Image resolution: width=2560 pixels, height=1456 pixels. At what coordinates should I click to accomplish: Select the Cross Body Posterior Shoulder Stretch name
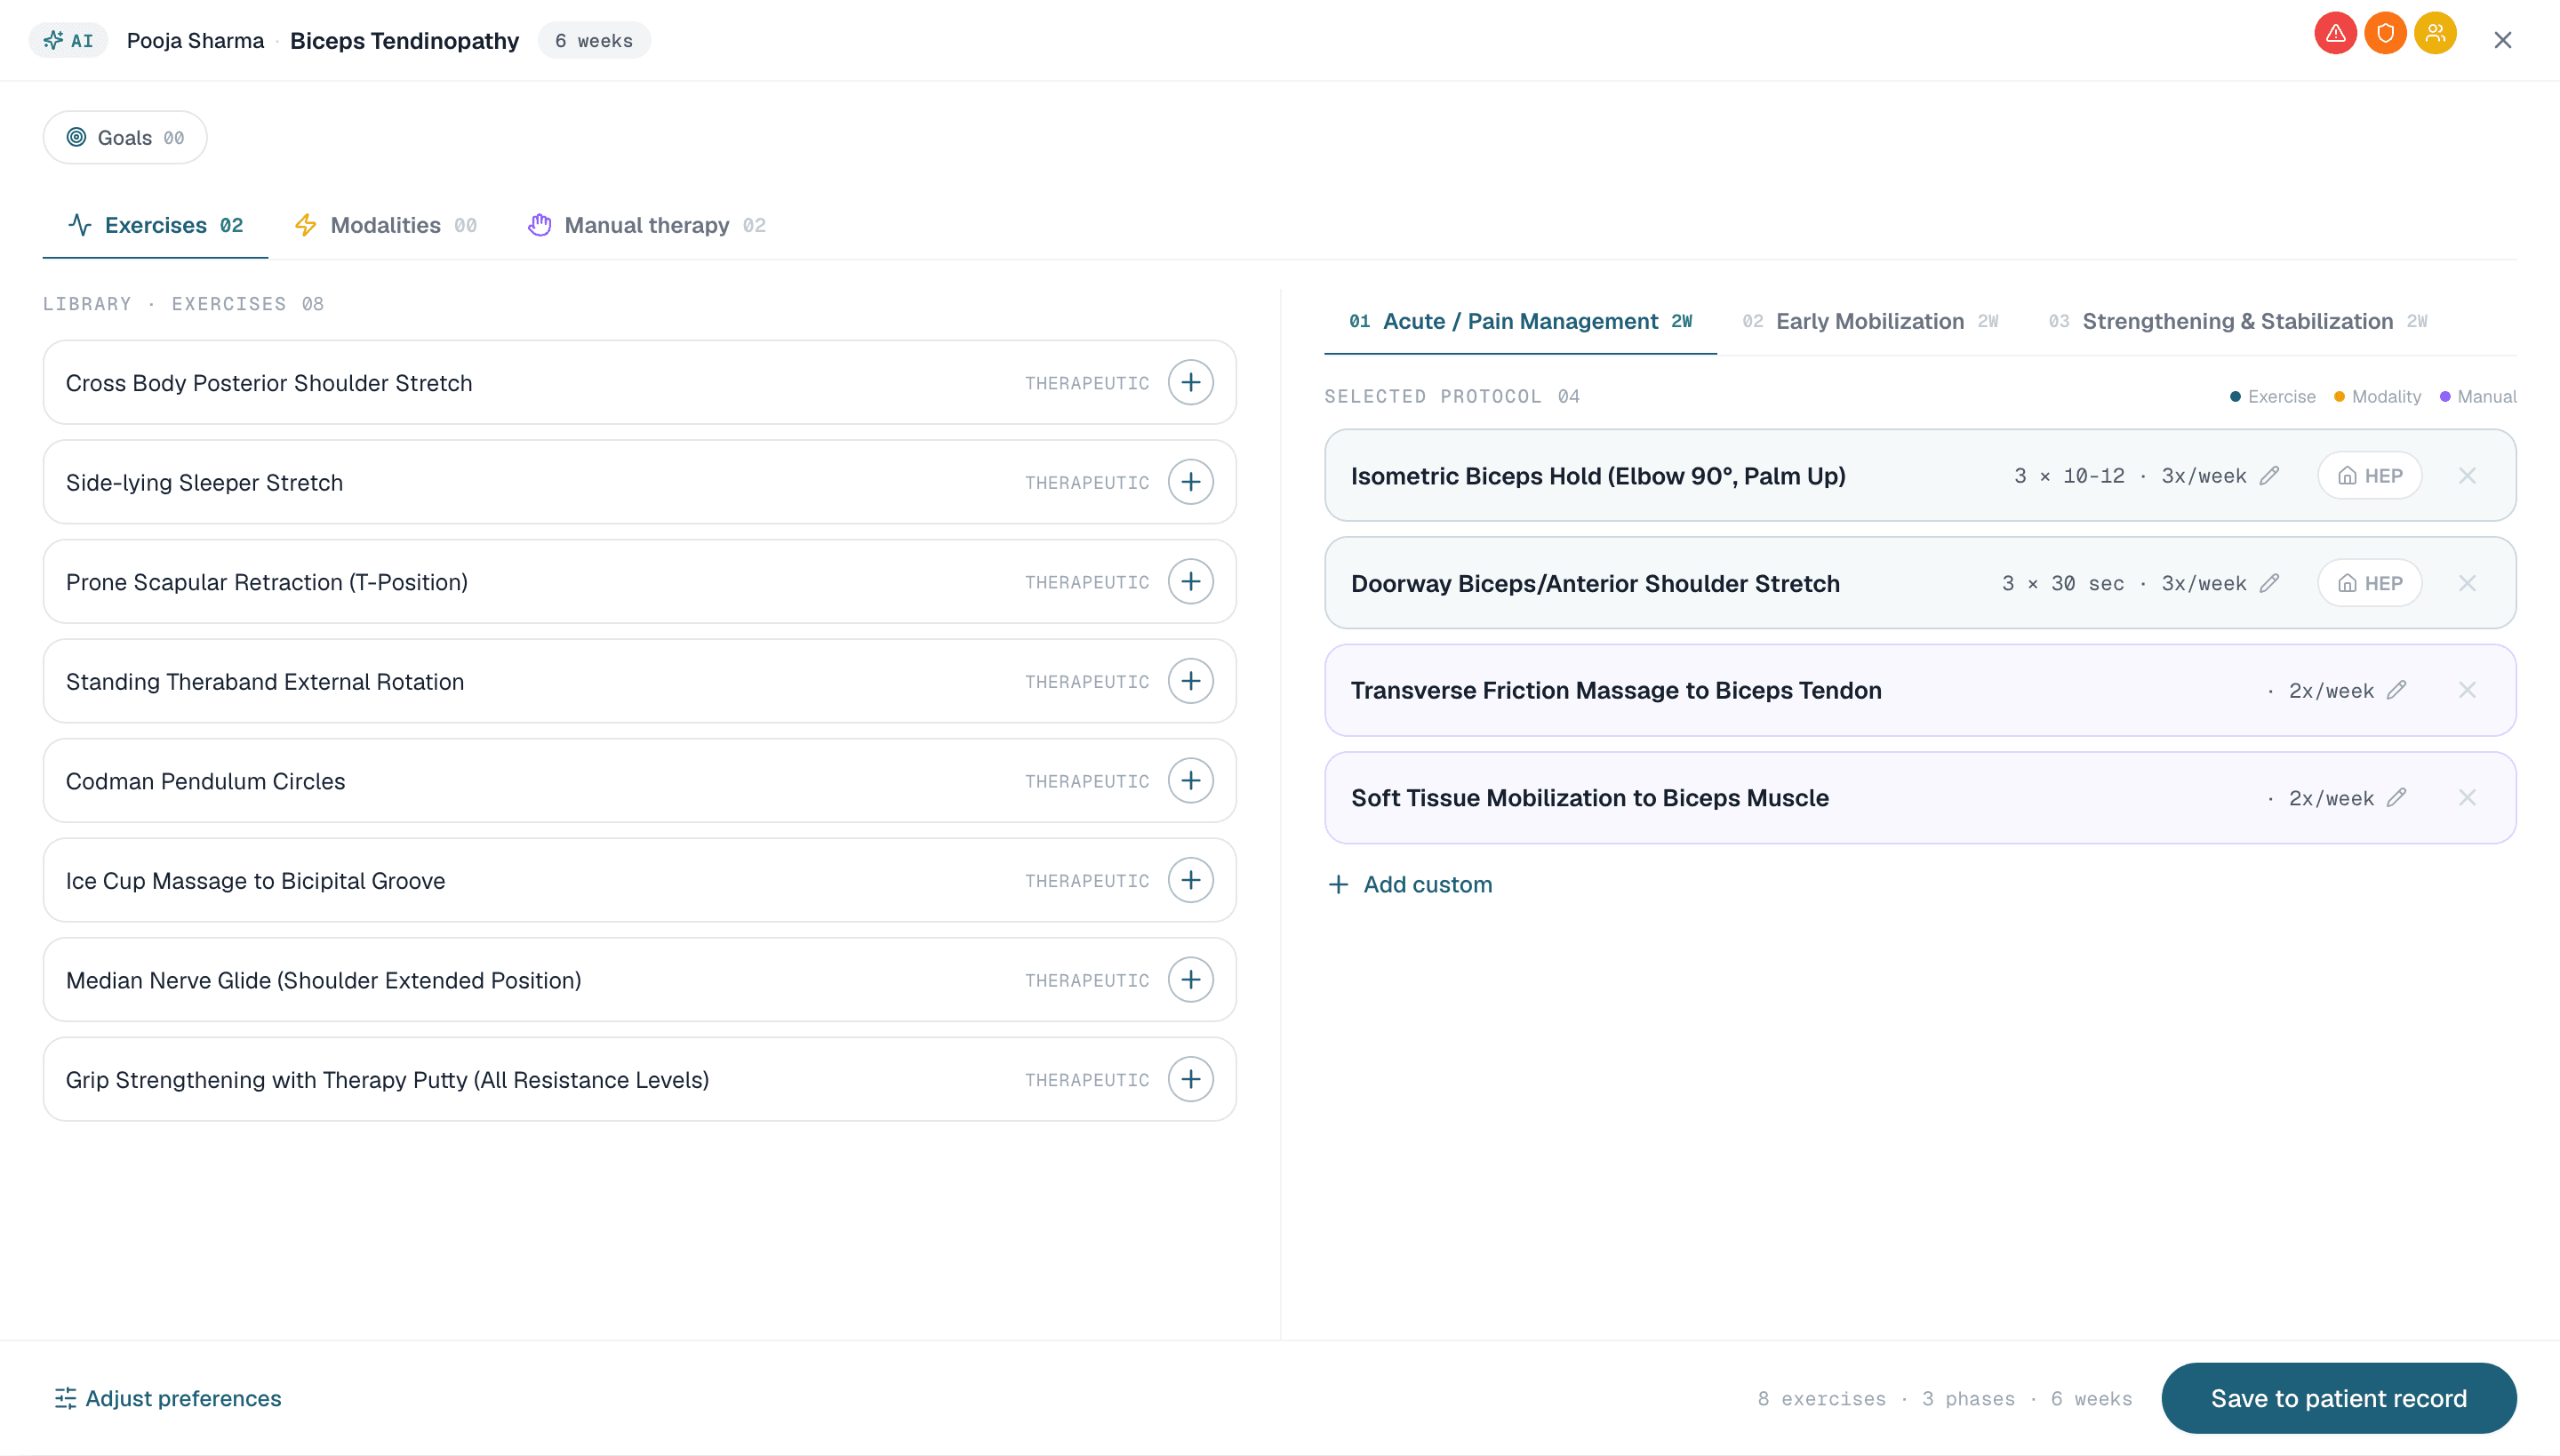269,383
